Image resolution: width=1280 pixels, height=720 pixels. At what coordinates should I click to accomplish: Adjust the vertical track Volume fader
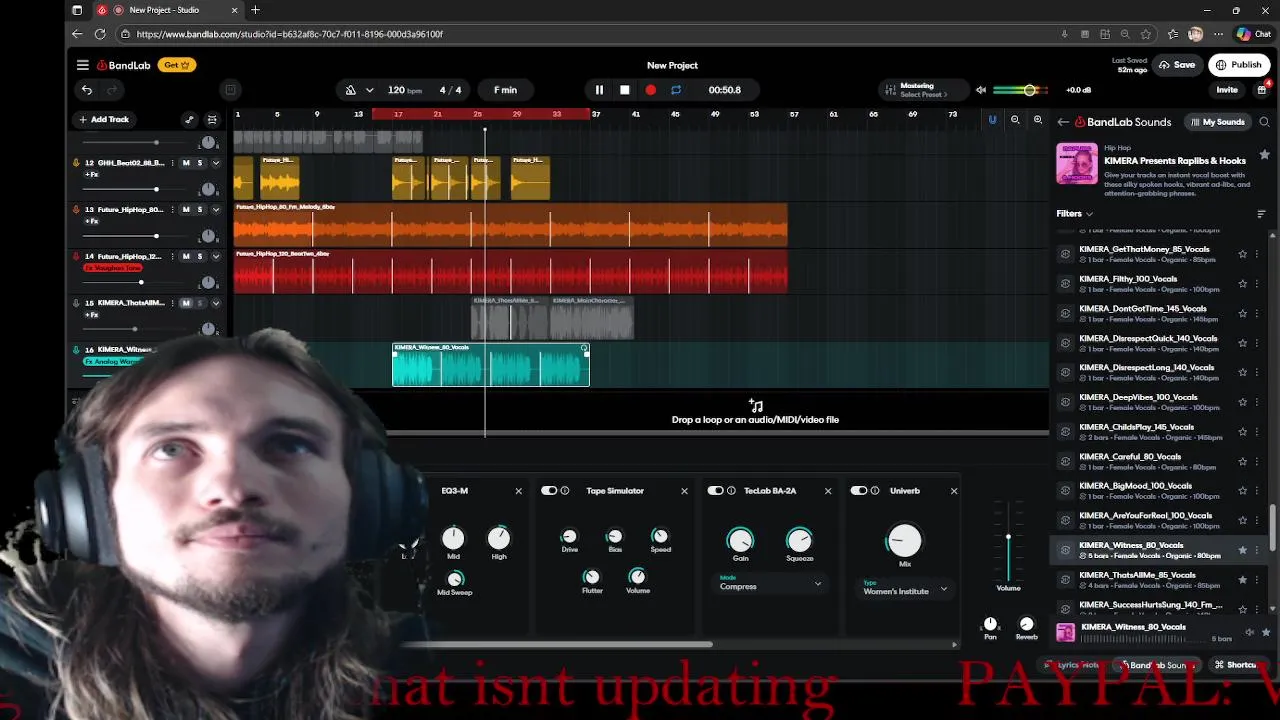click(x=1008, y=538)
